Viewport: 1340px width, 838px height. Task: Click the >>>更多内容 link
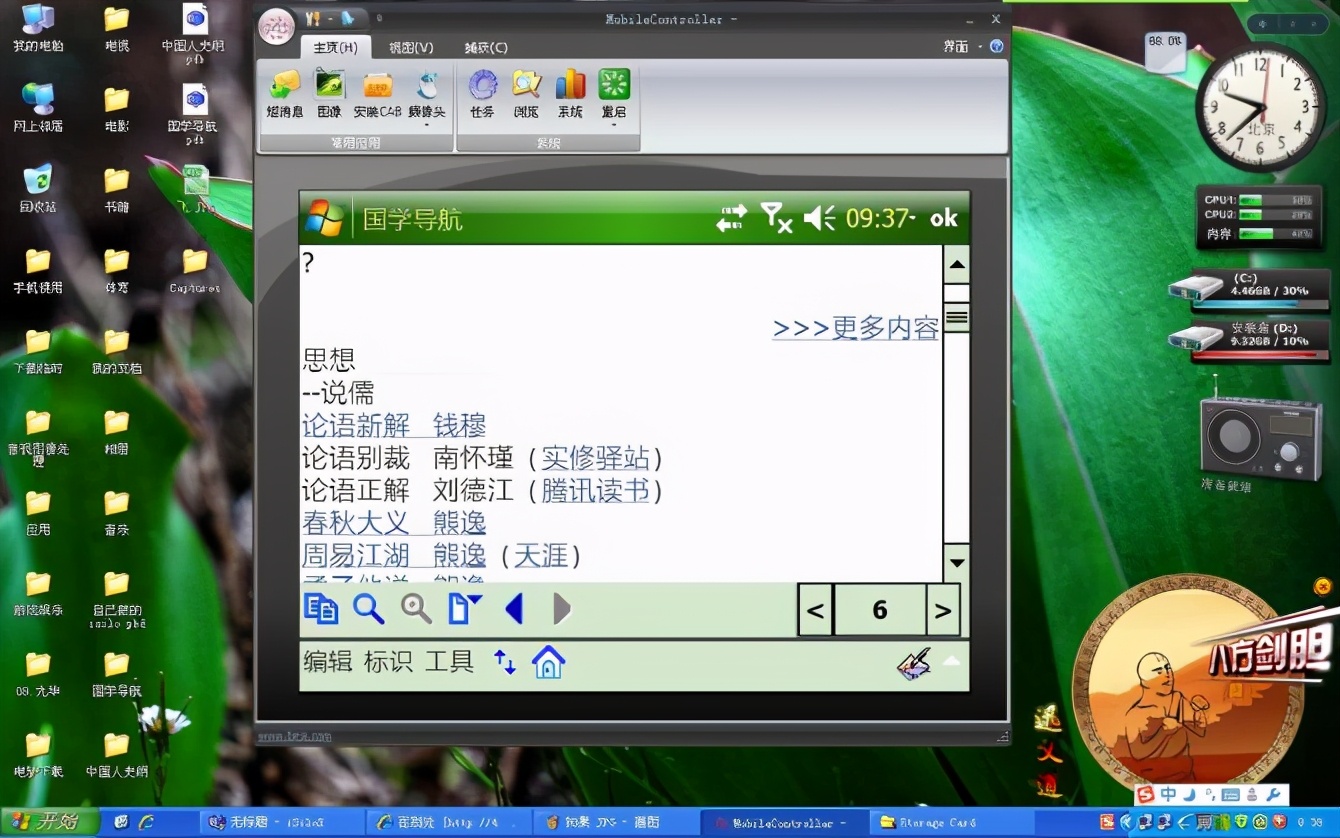pyautogui.click(x=855, y=328)
